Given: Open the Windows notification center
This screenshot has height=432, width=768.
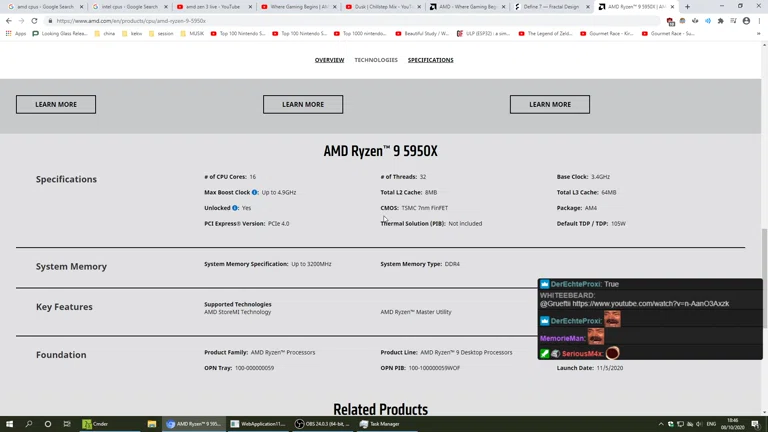Looking at the screenshot, I should point(755,424).
